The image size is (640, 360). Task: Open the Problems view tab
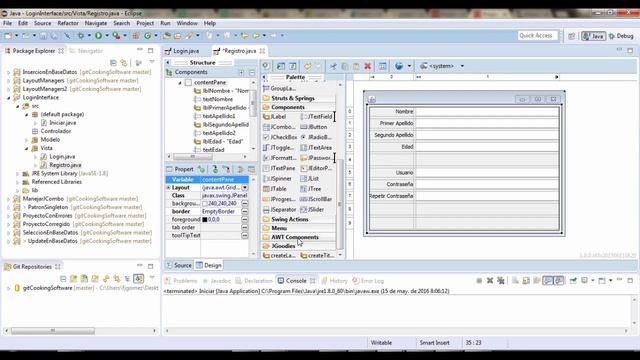click(181, 281)
